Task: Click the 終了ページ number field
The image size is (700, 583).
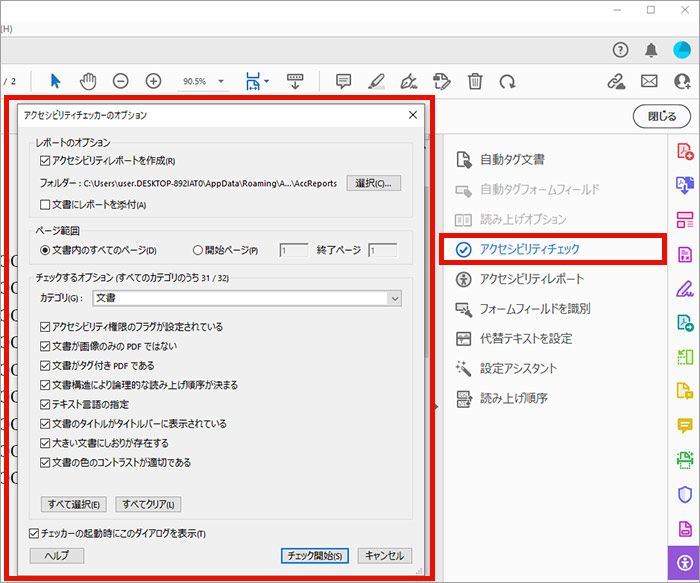Action: [382, 250]
